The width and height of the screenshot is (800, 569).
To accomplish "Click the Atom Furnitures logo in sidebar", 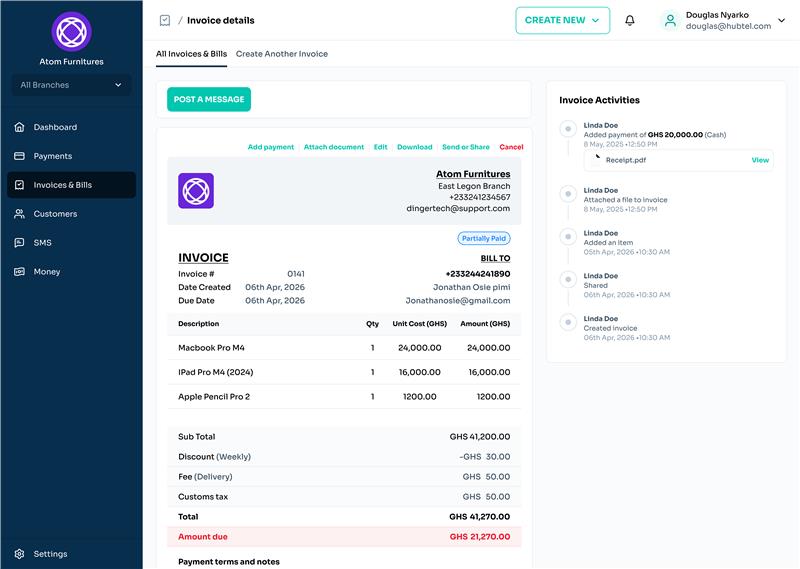I will pyautogui.click(x=71, y=31).
